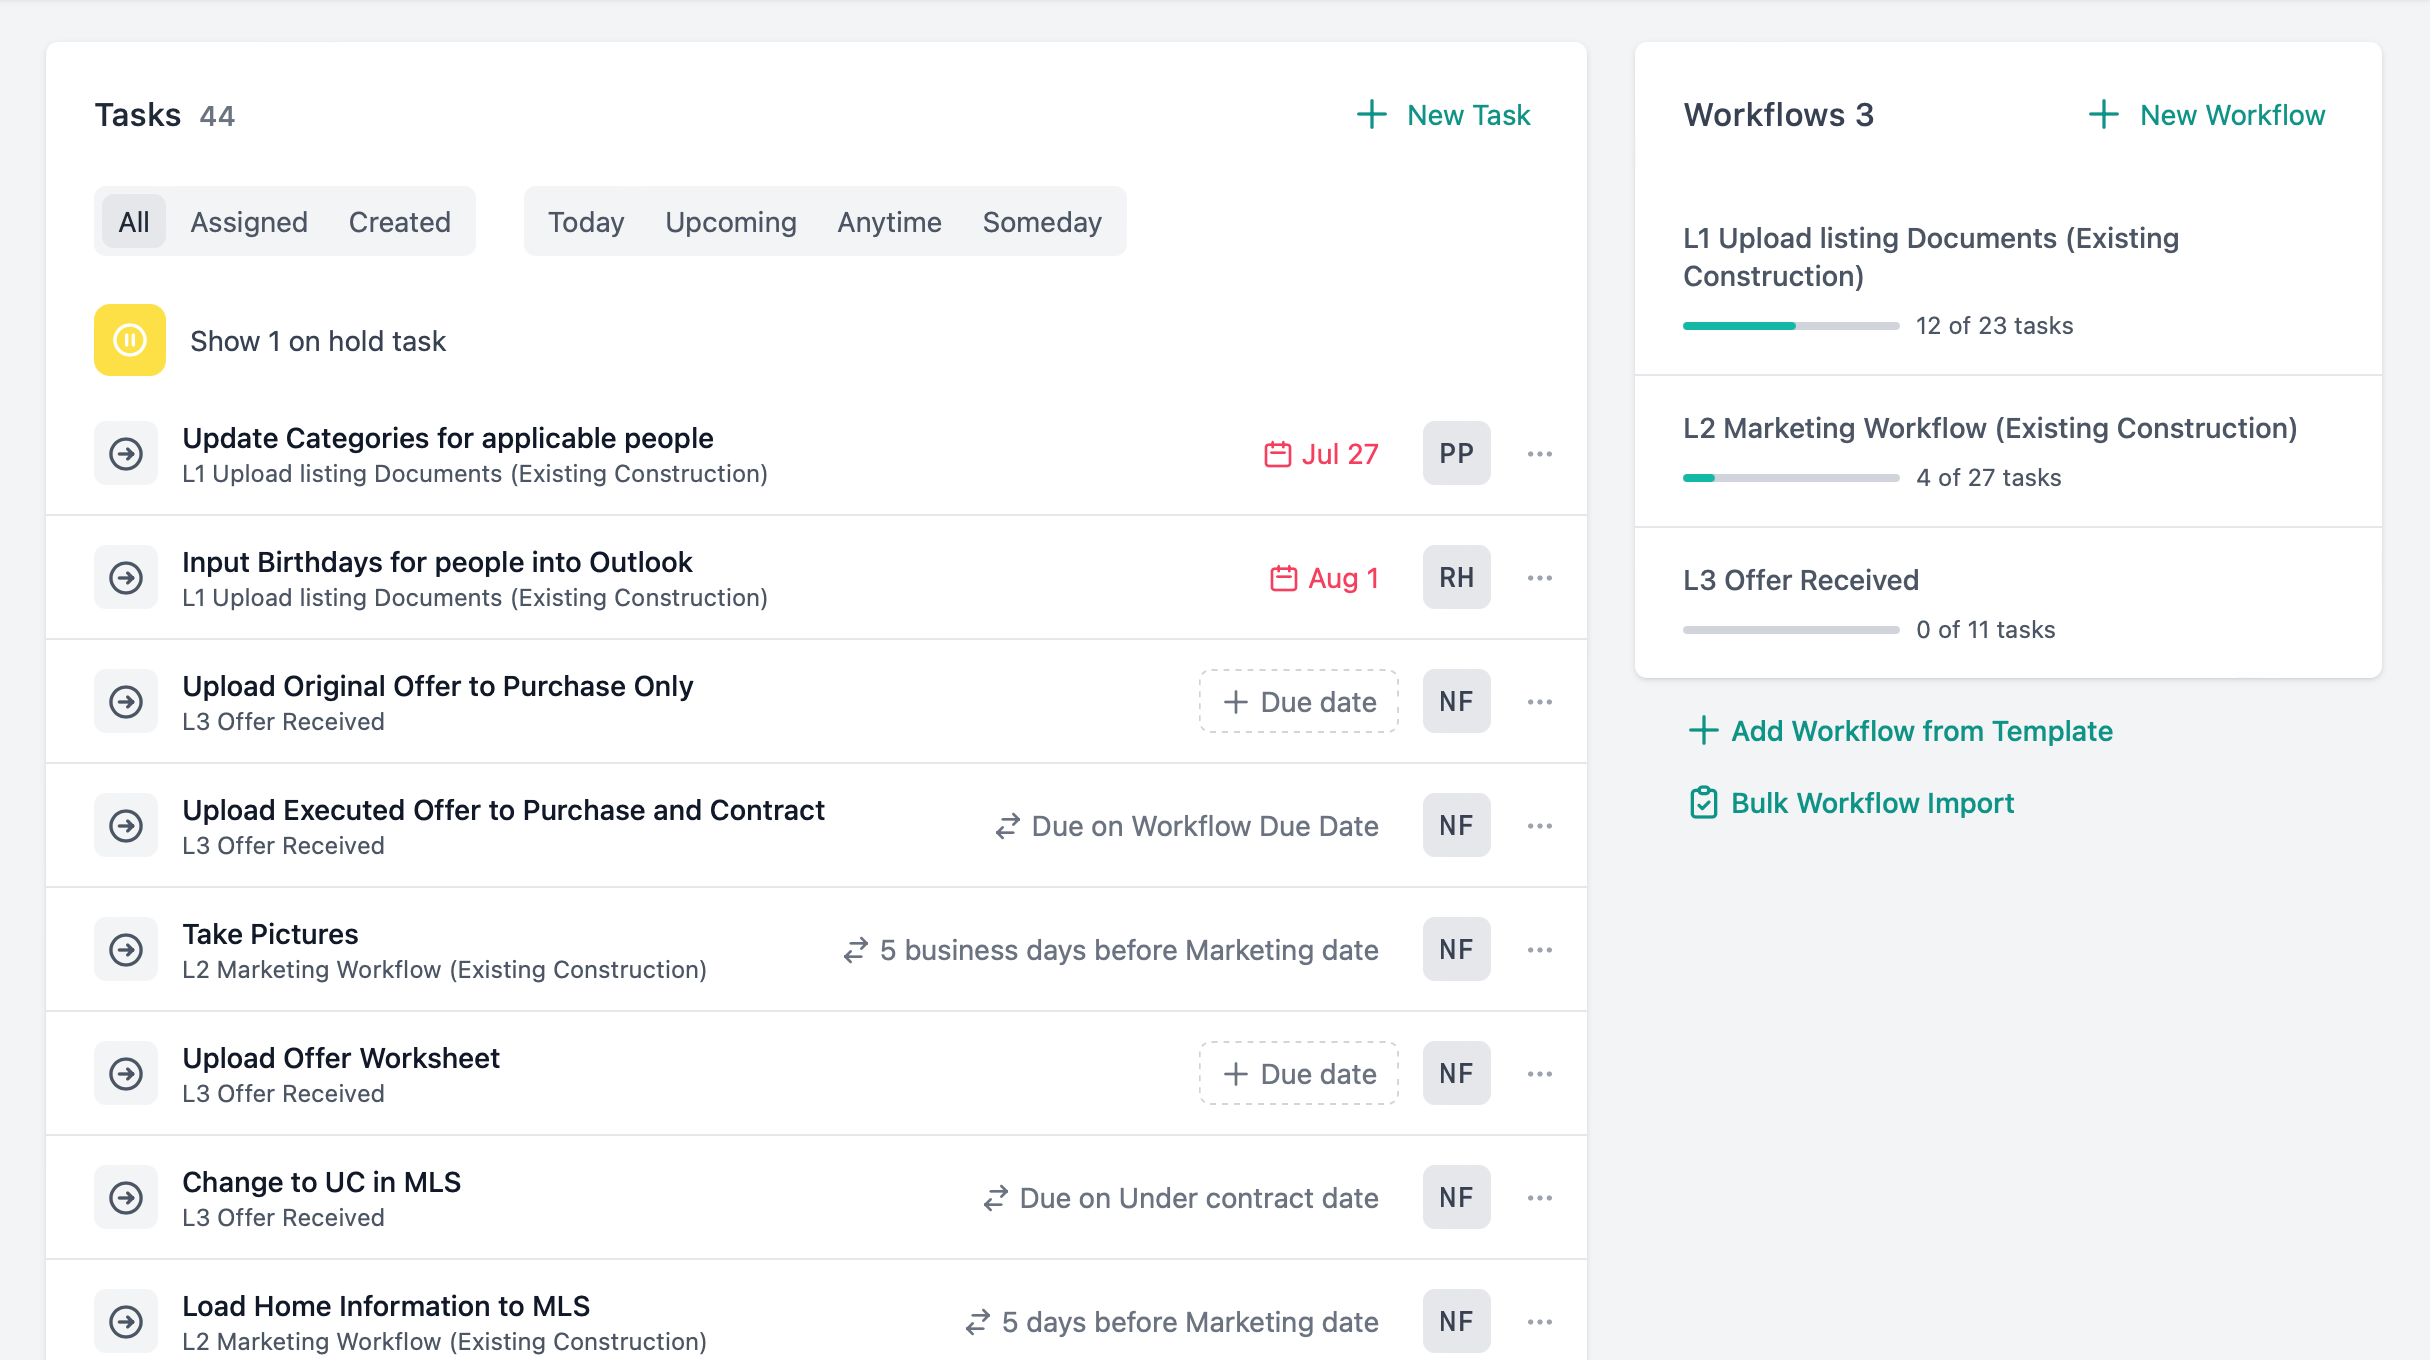Click the clipboard icon for Bulk Workflow Import

(x=1703, y=803)
